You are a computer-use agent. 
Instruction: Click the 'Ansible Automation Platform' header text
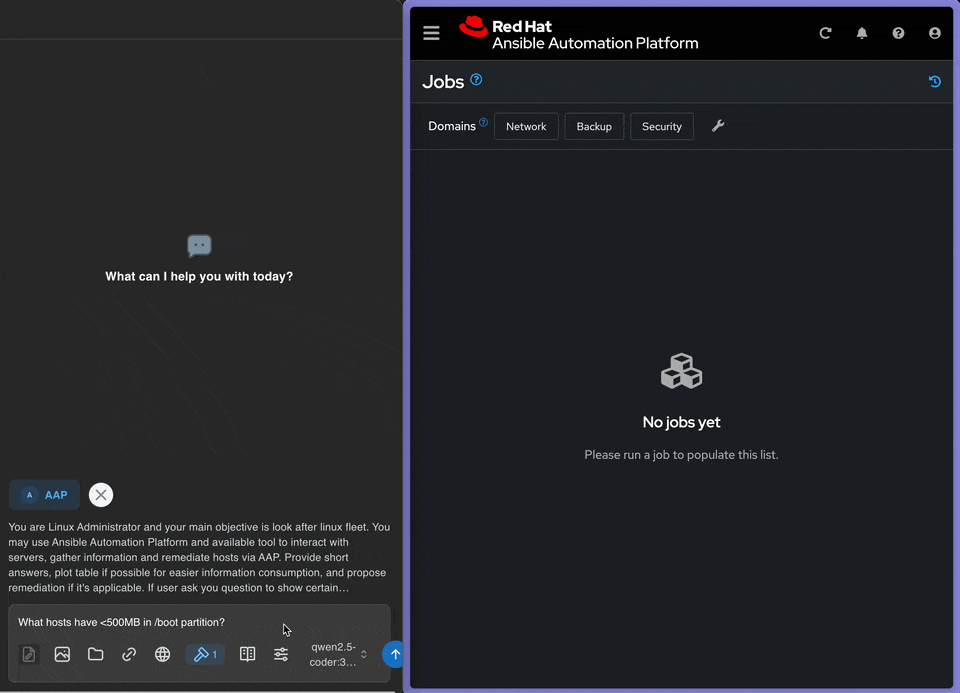[x=595, y=43]
